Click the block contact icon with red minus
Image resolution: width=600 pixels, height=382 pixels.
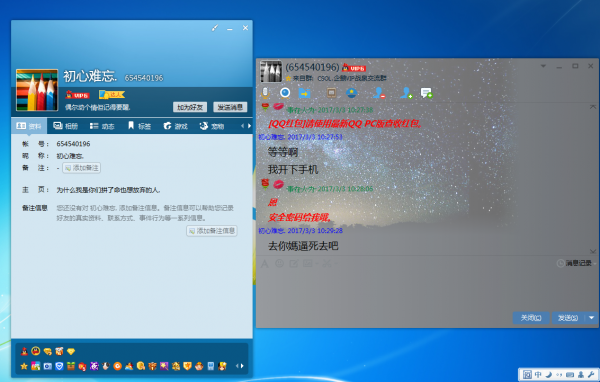coord(379,93)
